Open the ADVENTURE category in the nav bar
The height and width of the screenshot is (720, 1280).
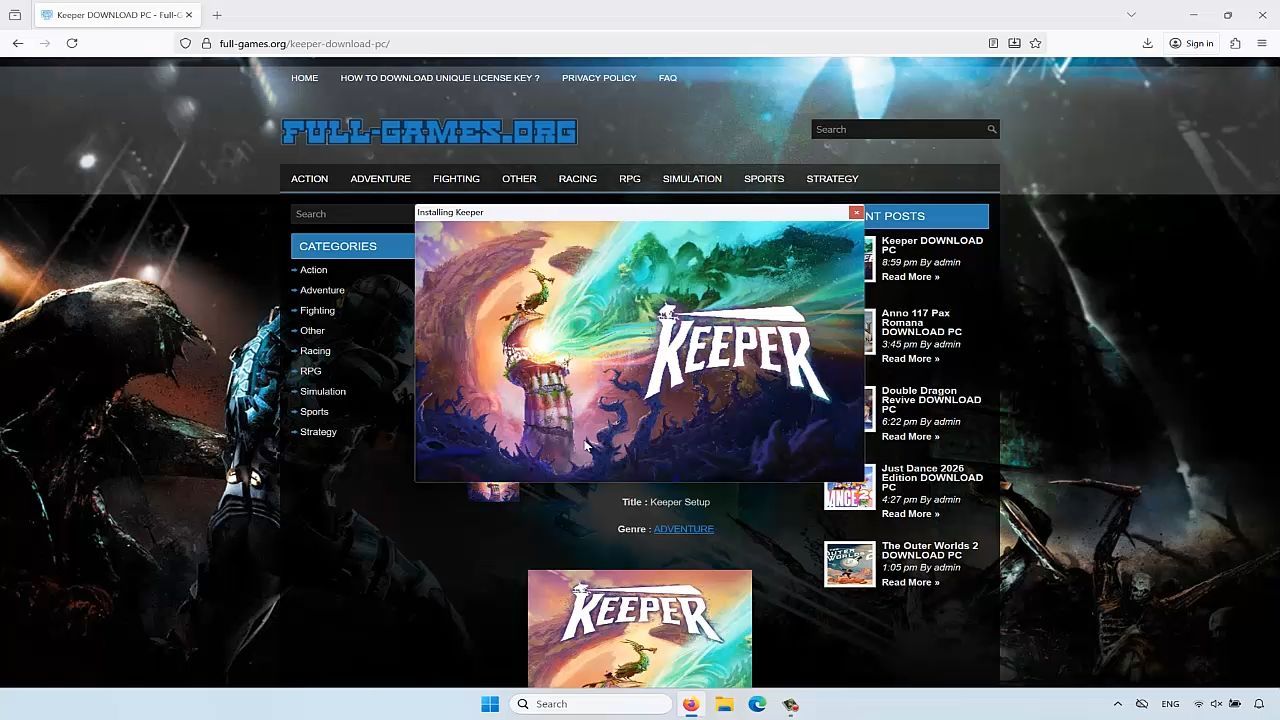coord(380,179)
